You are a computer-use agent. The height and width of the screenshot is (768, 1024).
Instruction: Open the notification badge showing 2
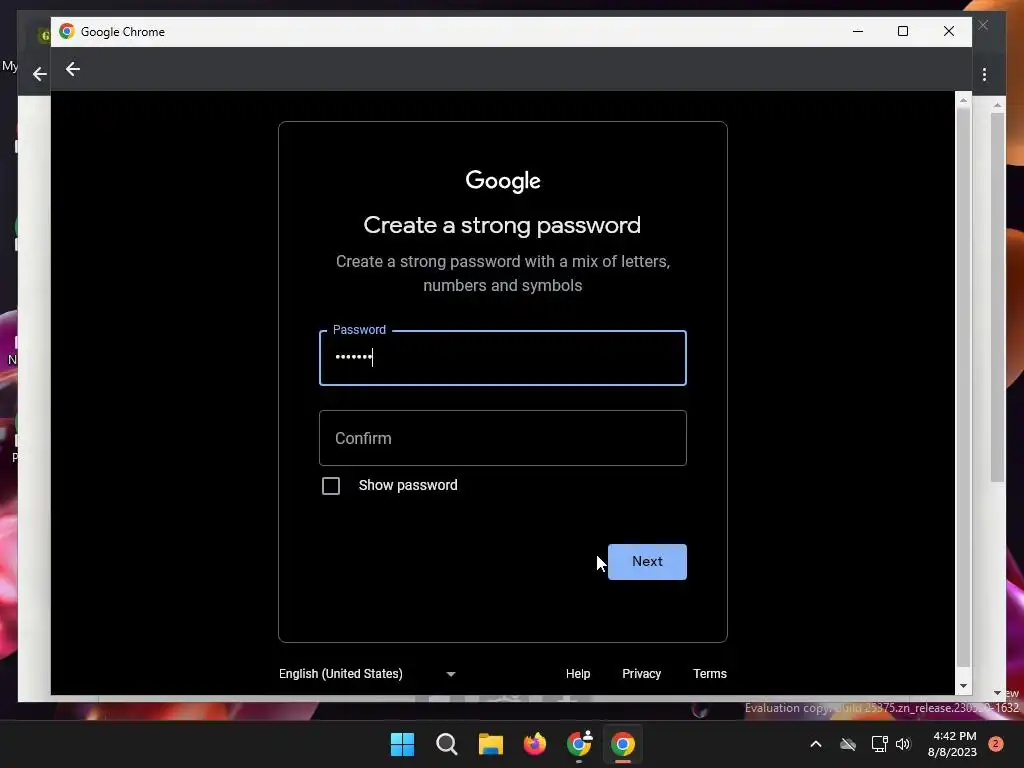(996, 744)
